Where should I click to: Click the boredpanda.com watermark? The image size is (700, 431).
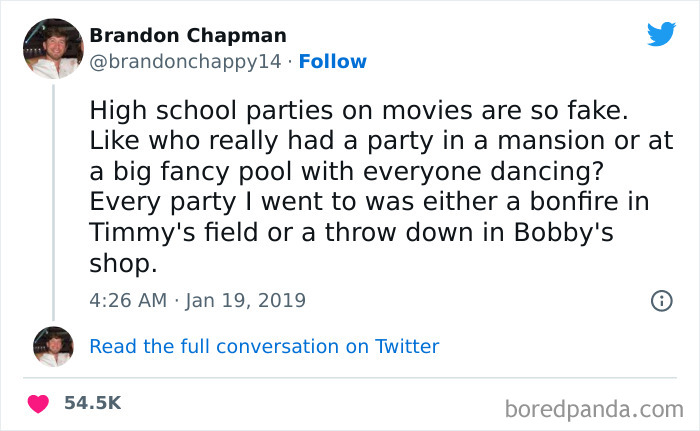[x=594, y=407]
